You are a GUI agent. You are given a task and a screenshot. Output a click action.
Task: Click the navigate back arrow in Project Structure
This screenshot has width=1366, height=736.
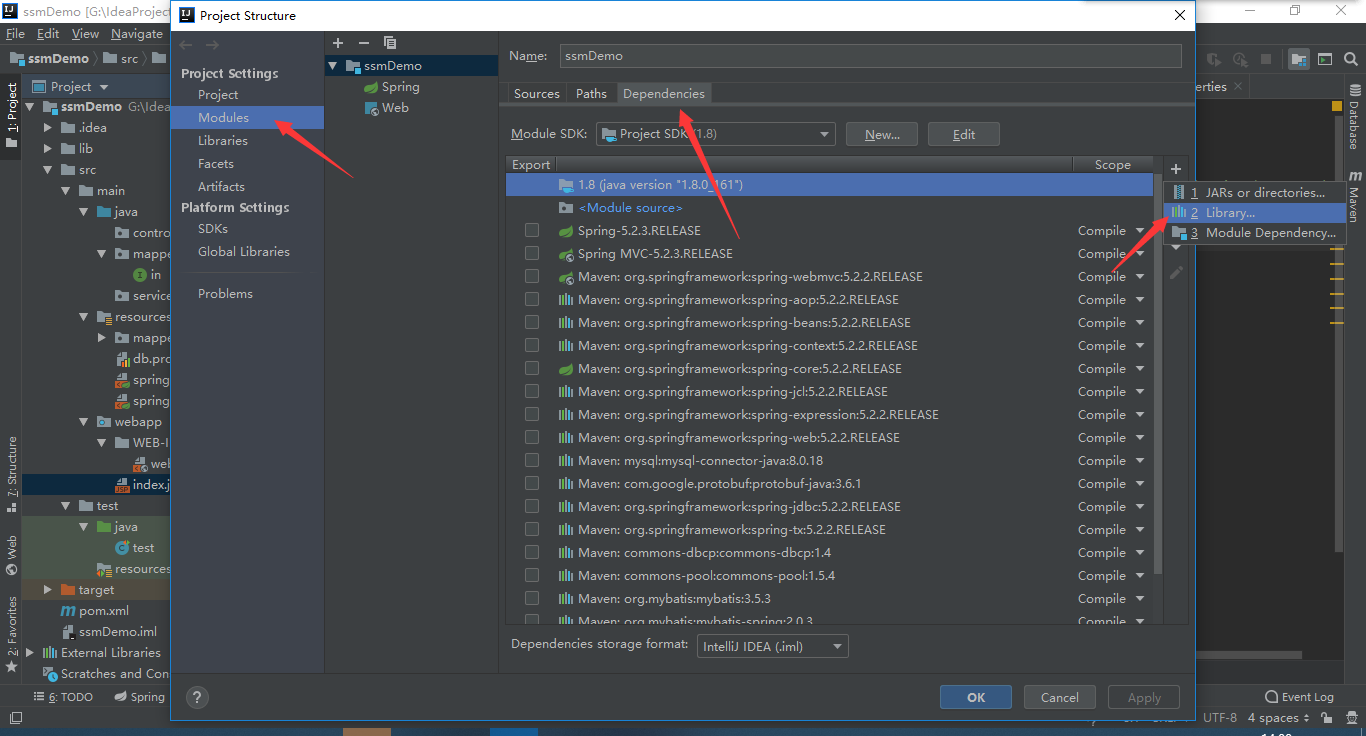point(186,45)
